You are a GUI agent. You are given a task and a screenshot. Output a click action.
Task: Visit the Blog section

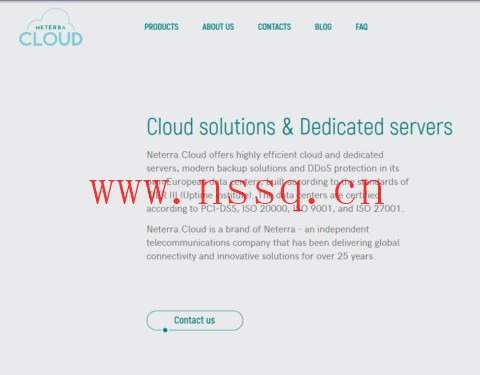point(323,27)
